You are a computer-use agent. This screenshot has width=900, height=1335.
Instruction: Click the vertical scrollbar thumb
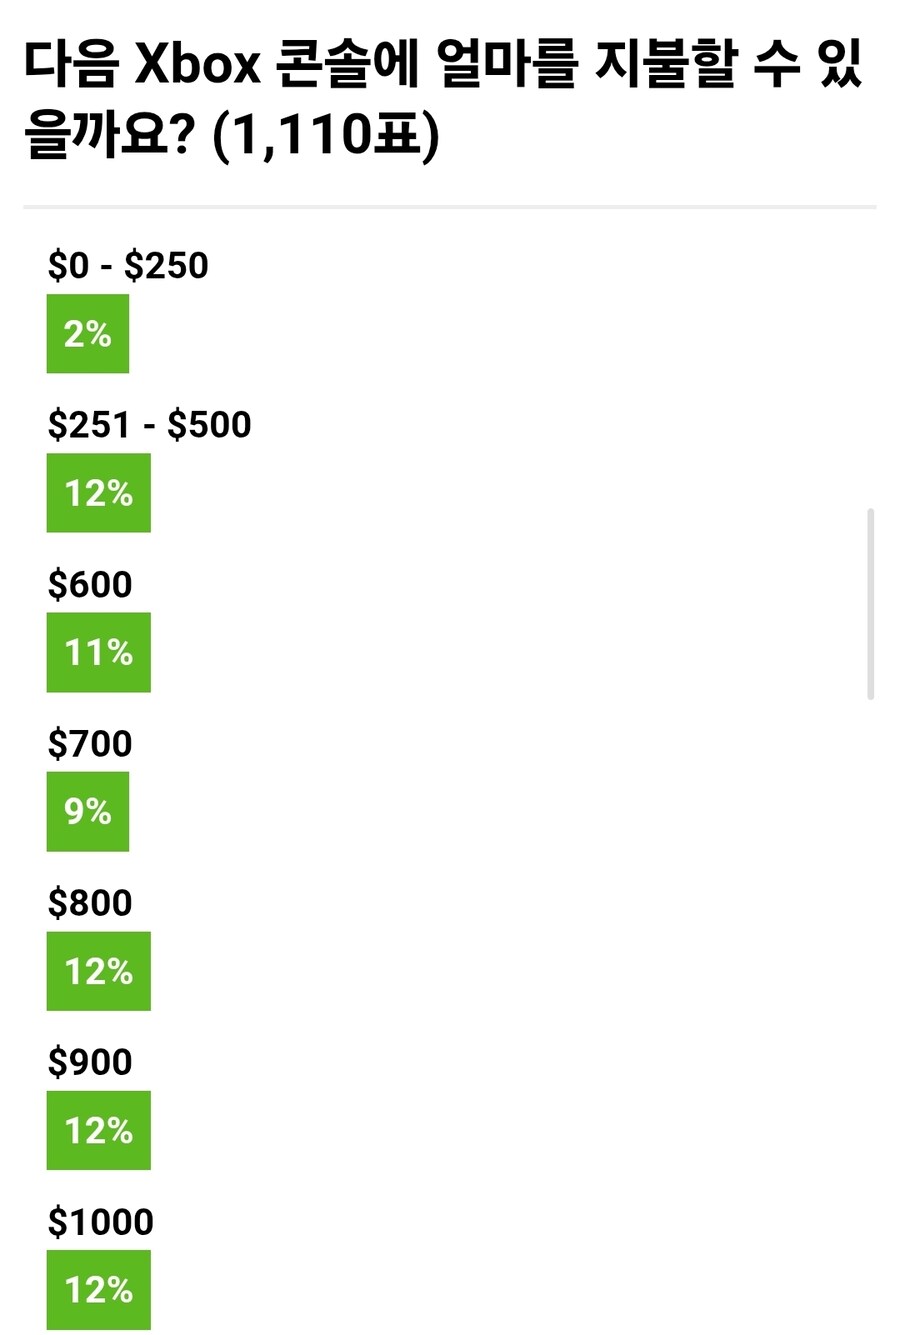pos(871,604)
